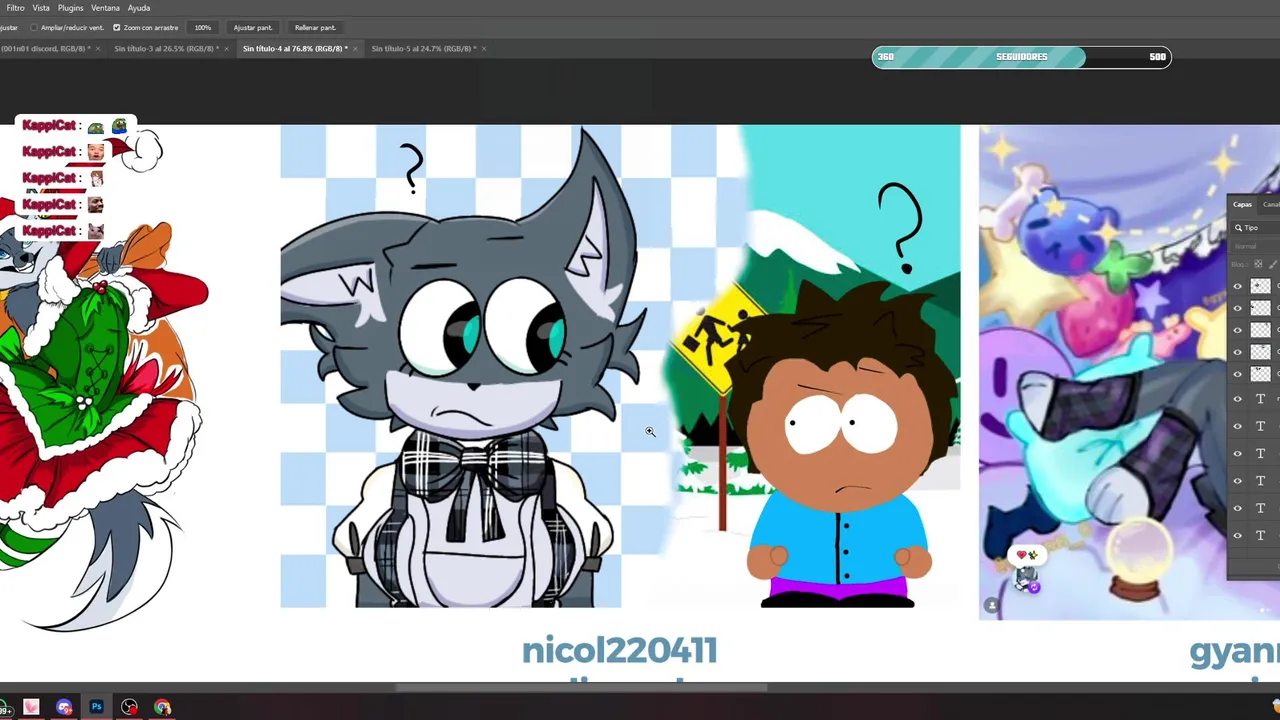Select the first text layer T icon
1280x720 pixels.
[1260, 399]
